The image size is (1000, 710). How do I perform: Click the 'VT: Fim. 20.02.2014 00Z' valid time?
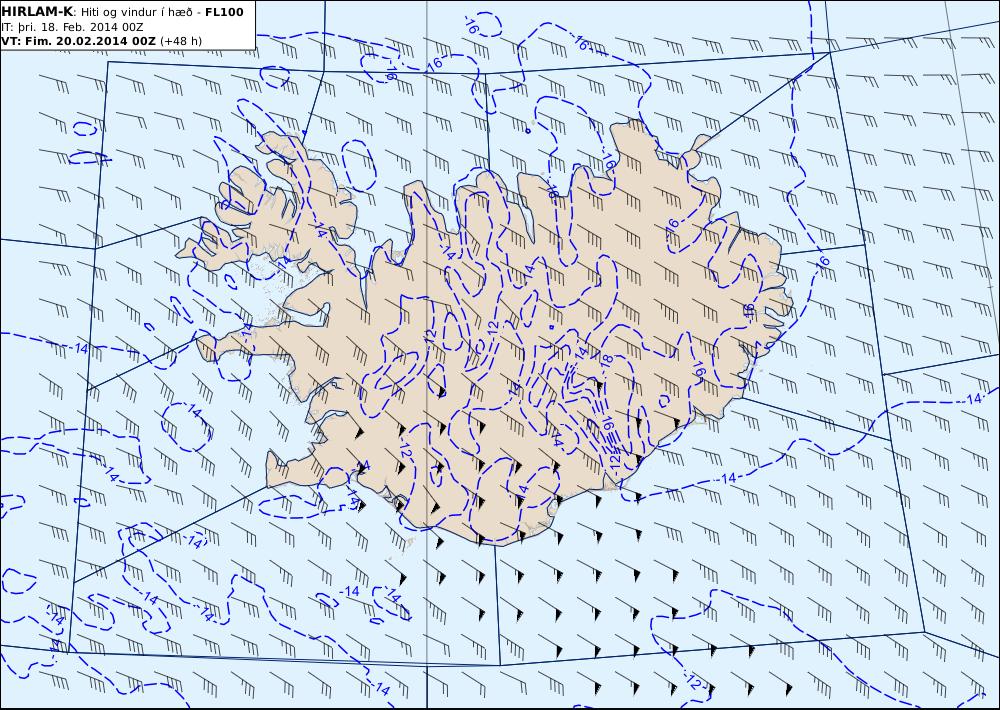point(78,41)
